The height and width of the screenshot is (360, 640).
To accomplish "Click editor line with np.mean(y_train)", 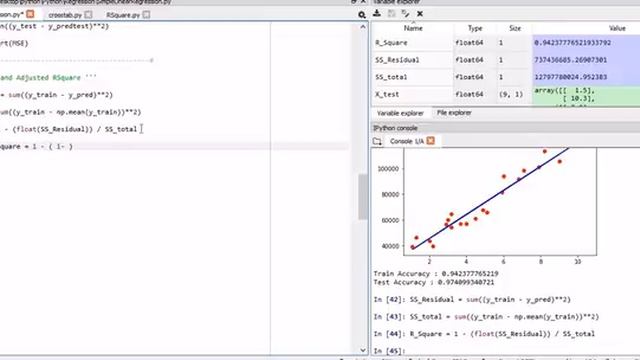I will tap(70, 112).
